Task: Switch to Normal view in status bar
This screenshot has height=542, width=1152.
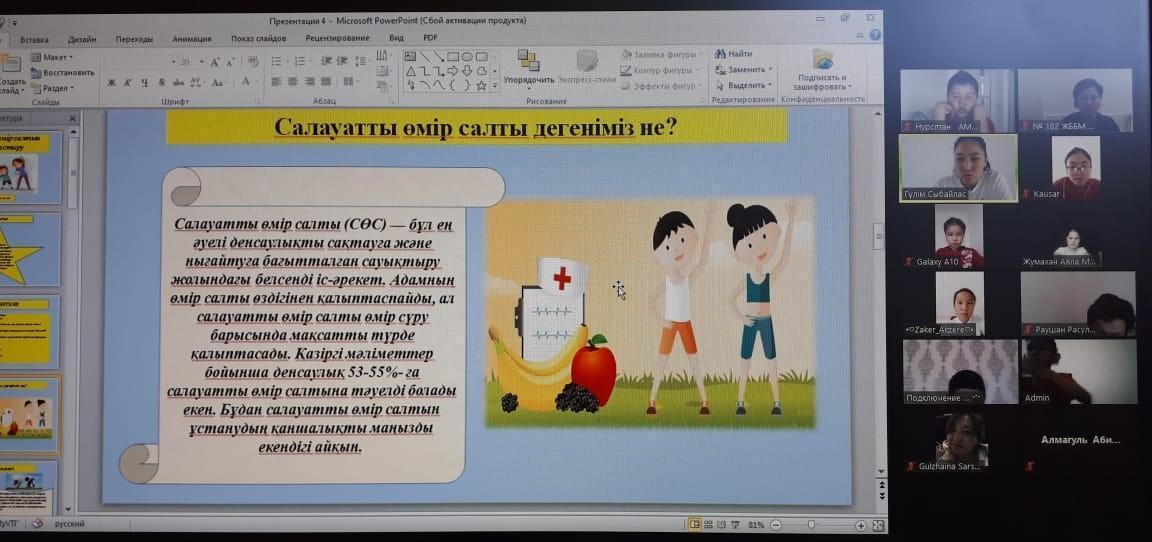Action: [695, 525]
